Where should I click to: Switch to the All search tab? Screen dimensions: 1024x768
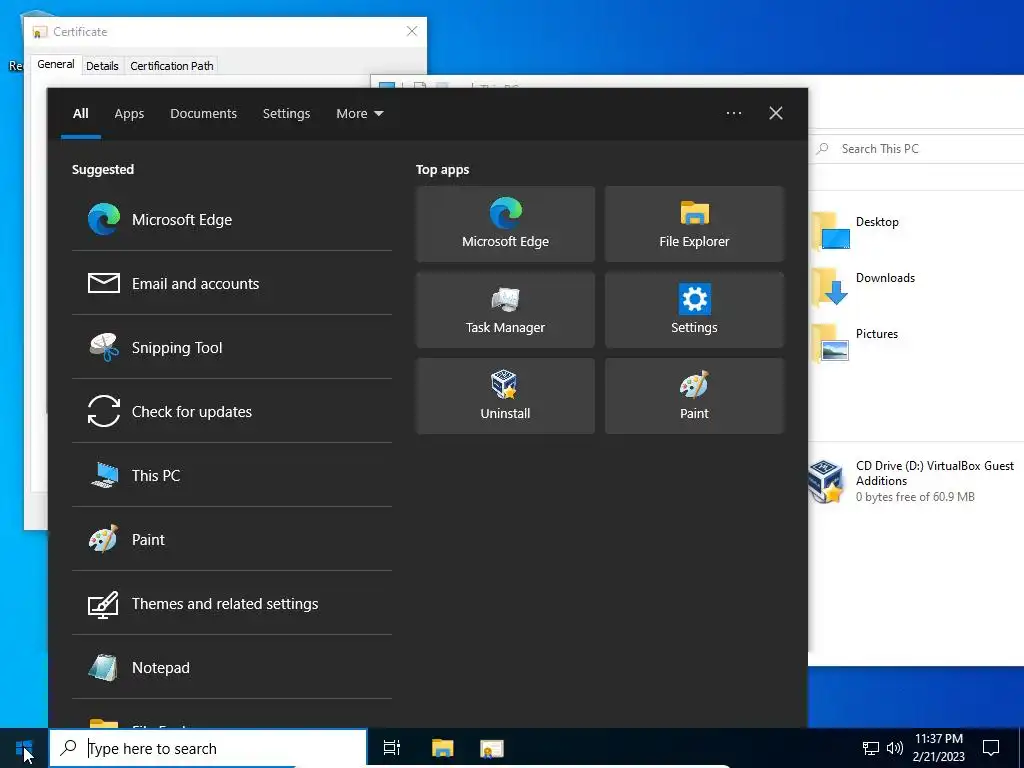click(81, 114)
